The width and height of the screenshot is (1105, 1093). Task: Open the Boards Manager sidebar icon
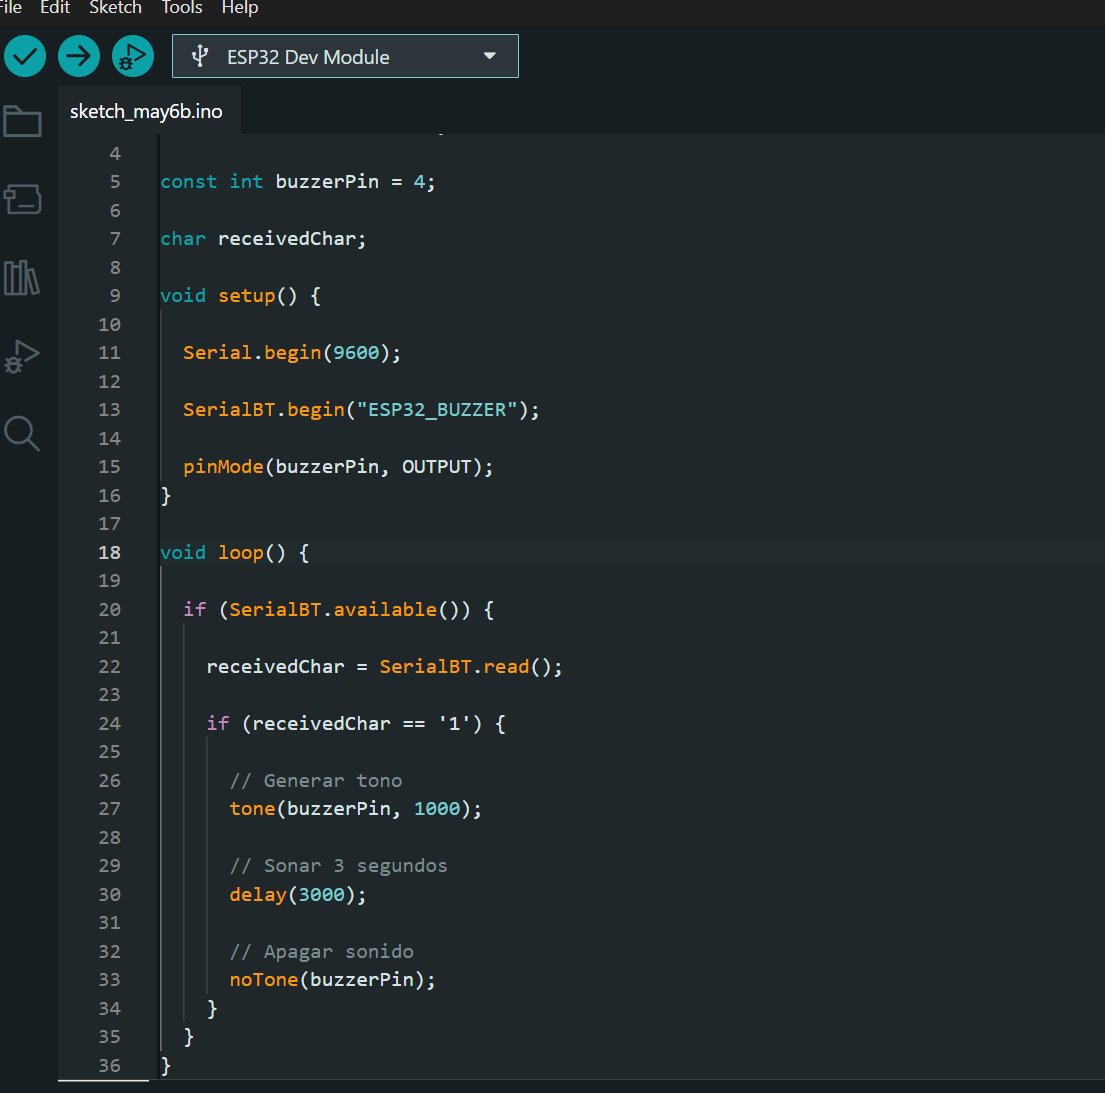click(23, 199)
